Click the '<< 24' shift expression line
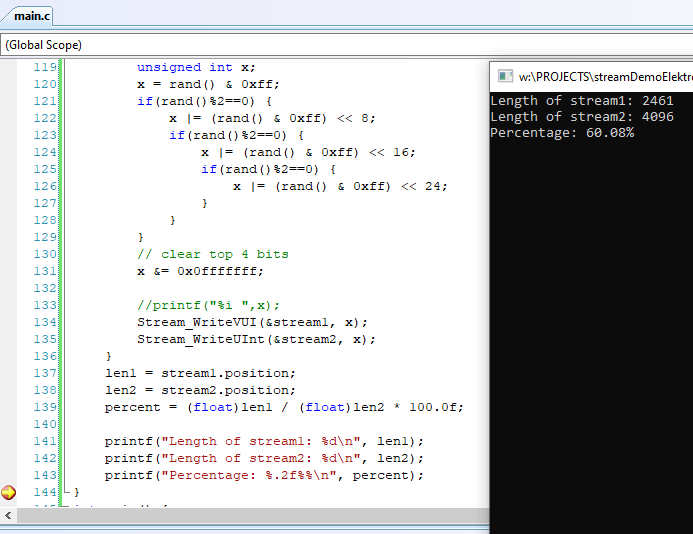Viewport: 693px width, 534px height. 340,186
